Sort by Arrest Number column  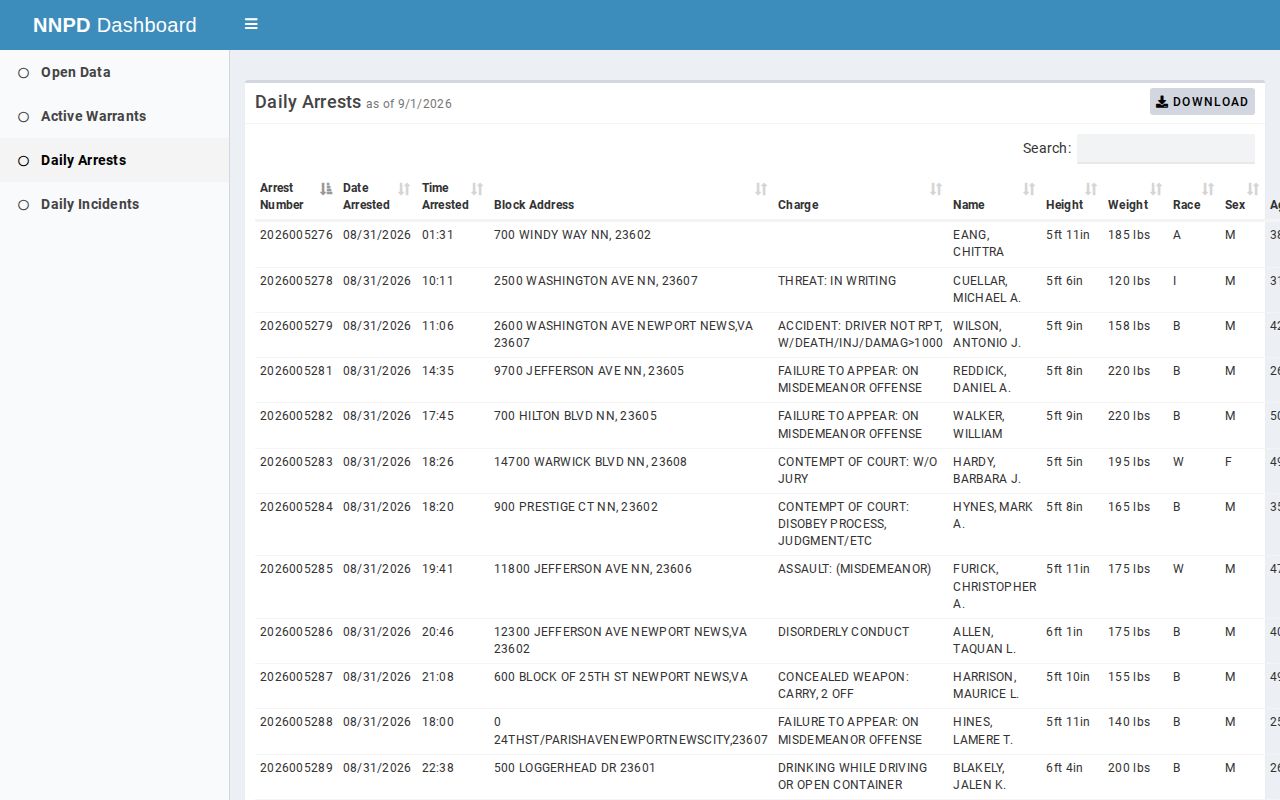296,196
